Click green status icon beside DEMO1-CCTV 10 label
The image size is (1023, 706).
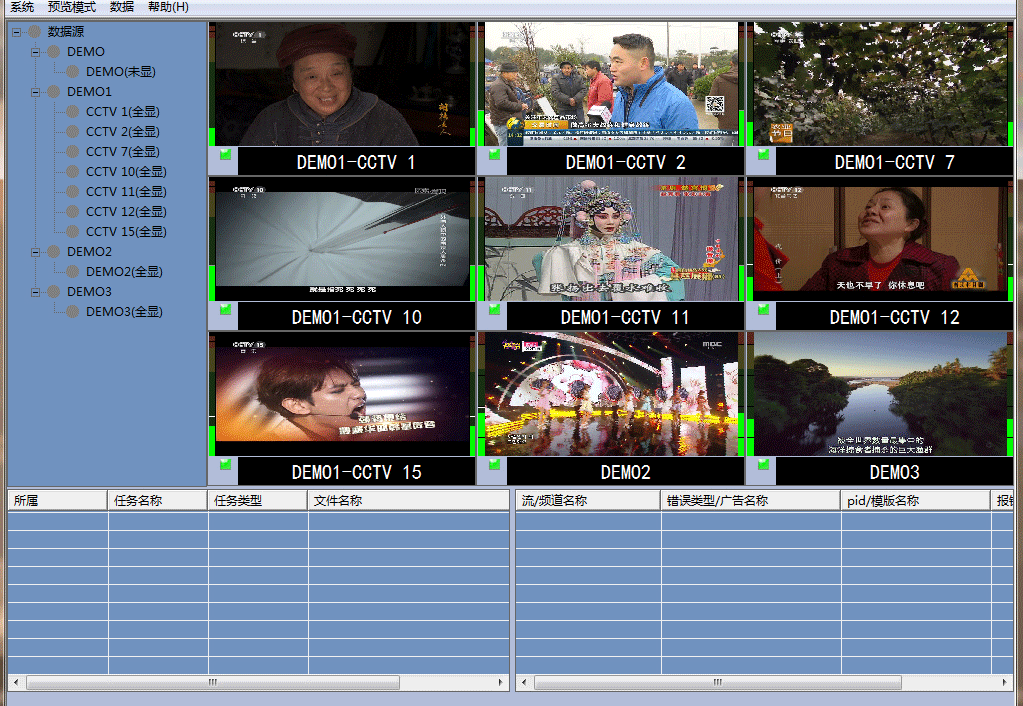click(225, 309)
